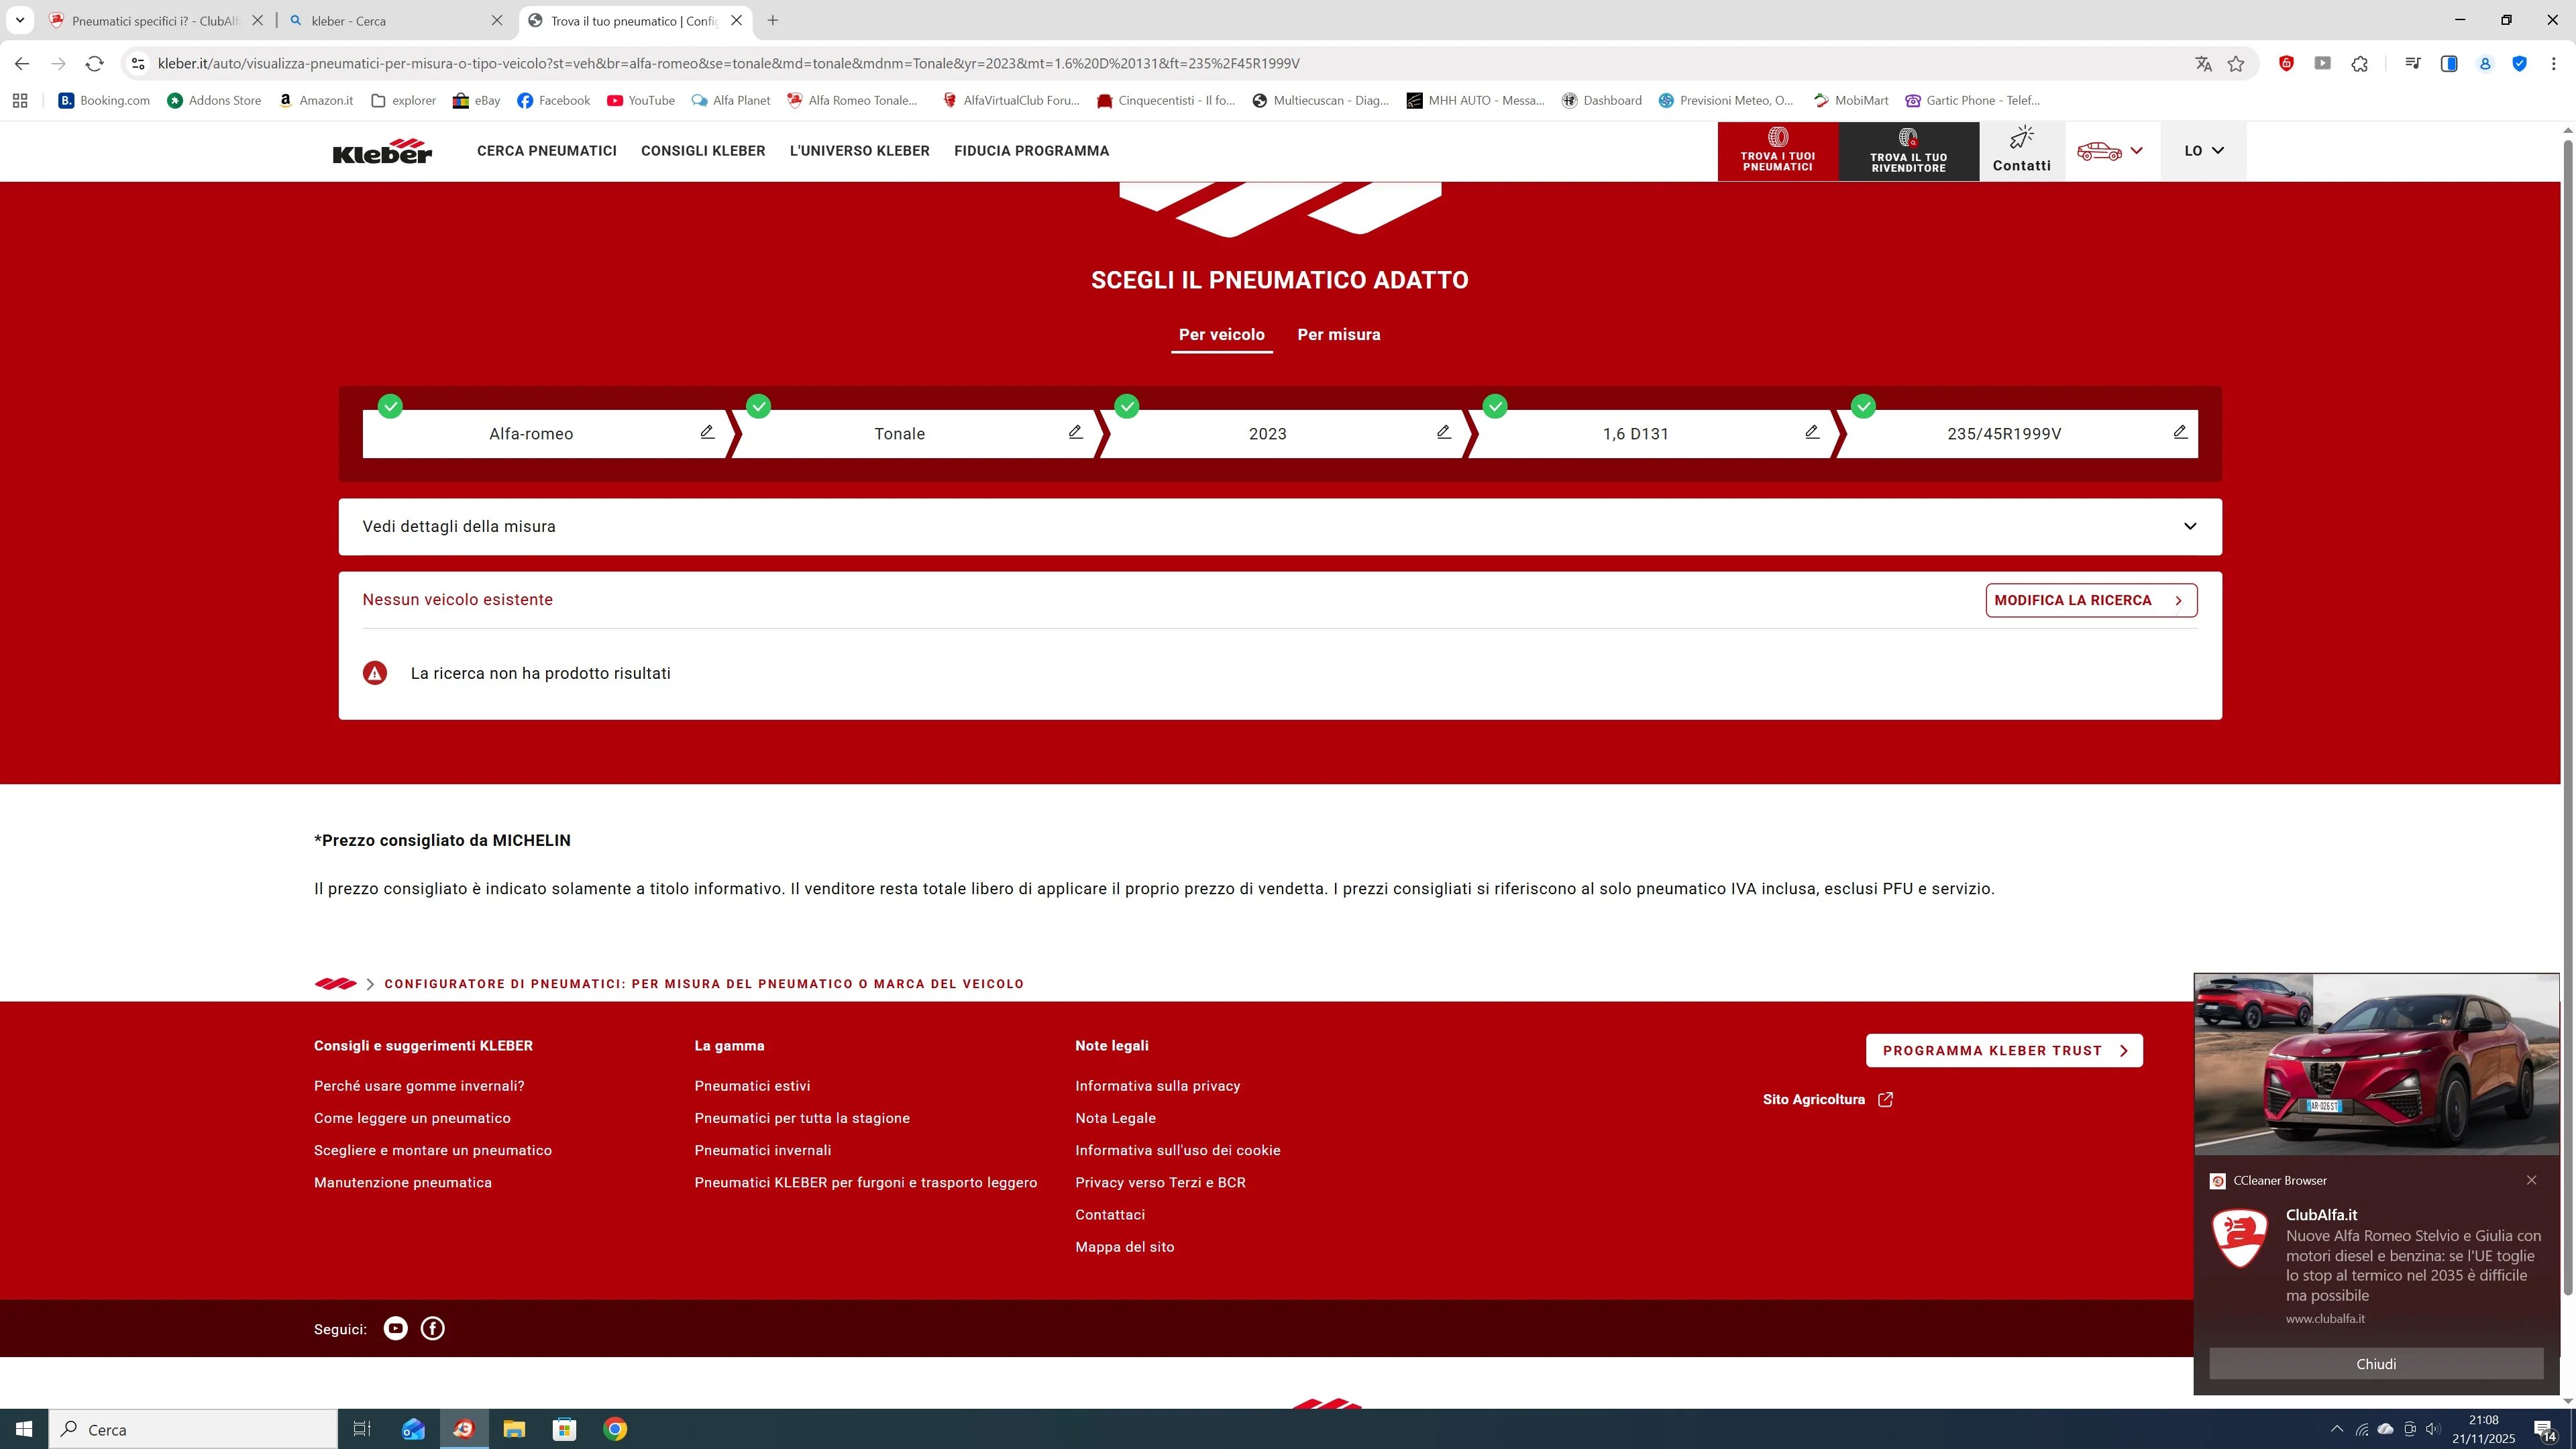Viewport: 2576px width, 1449px height.
Task: Click "MODIFICA LA RICERCA"
Action: point(2090,600)
